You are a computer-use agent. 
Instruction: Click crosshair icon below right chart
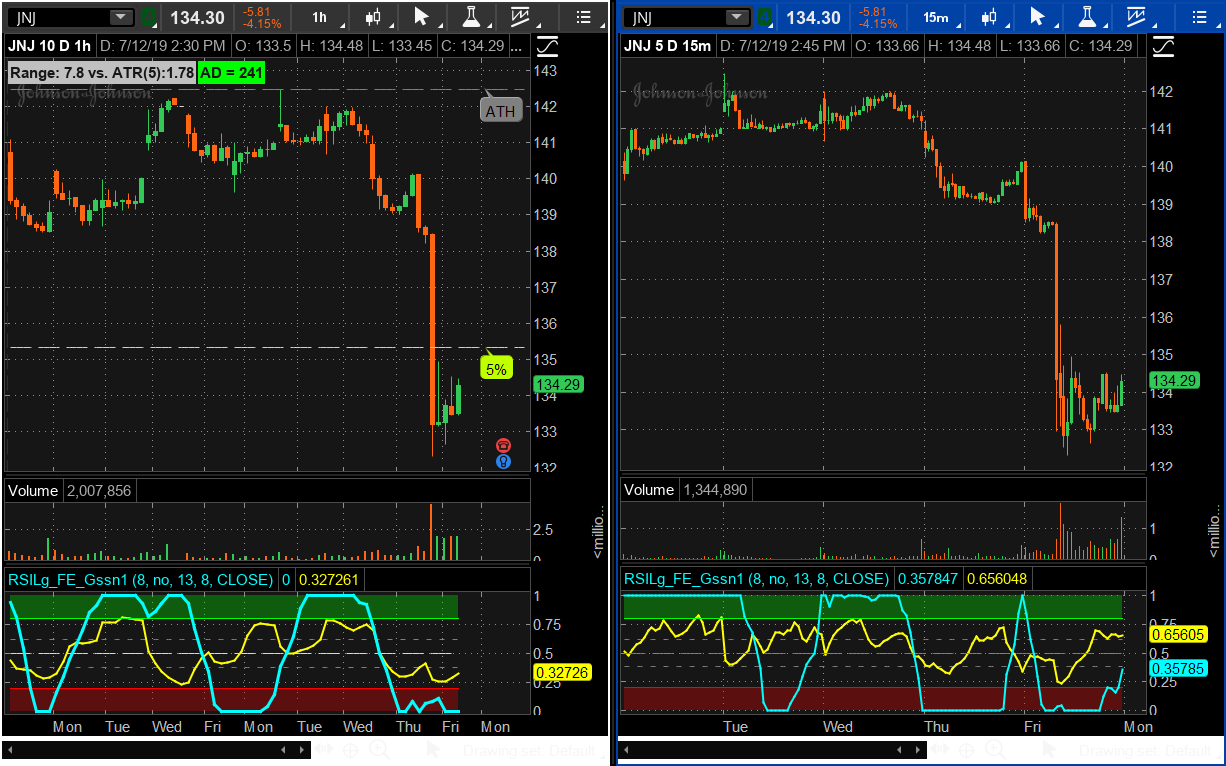pyautogui.click(x=967, y=749)
